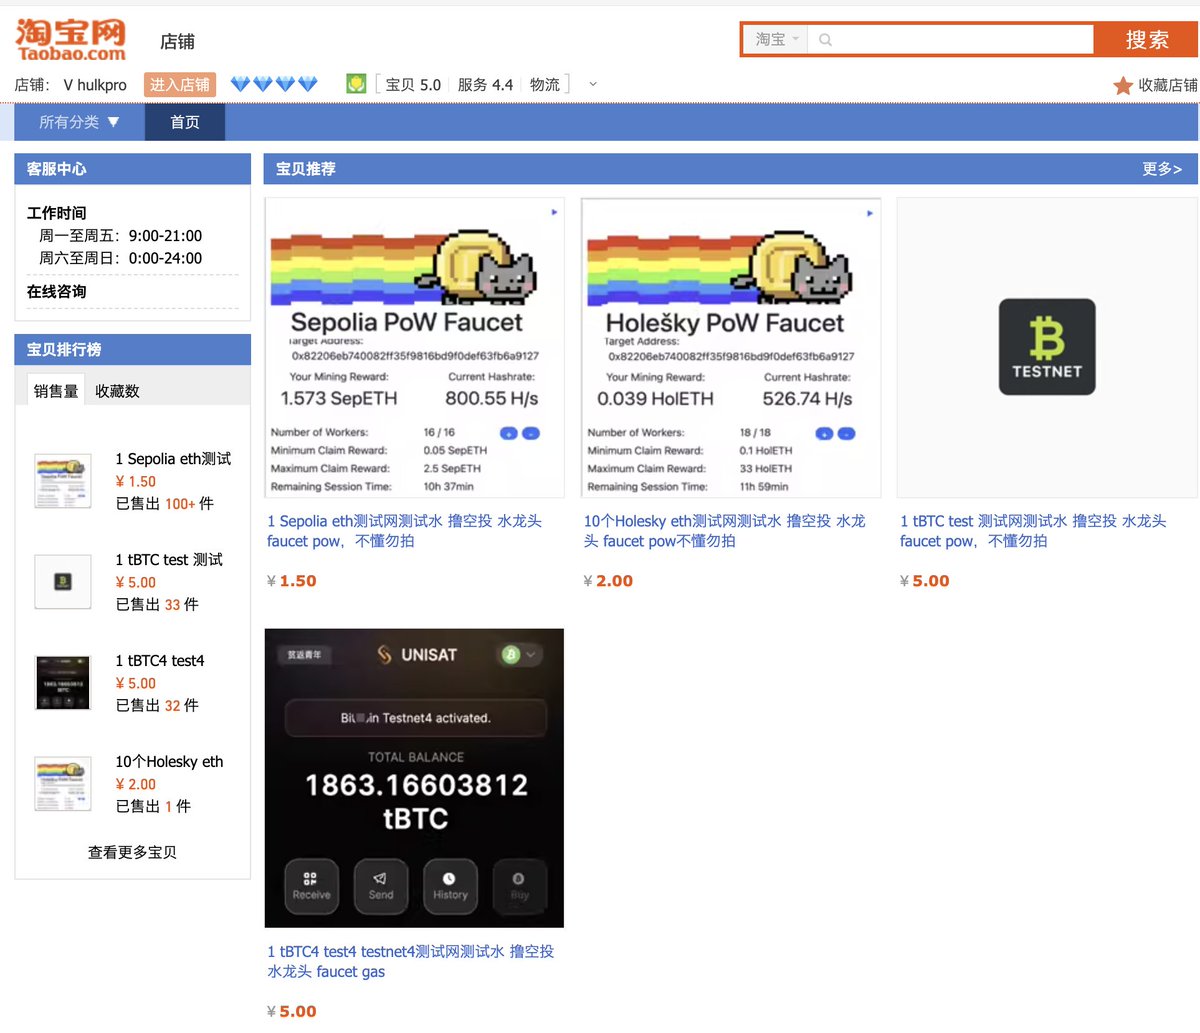
Task: Switch to the 销售量 ranking tab
Action: 56,390
